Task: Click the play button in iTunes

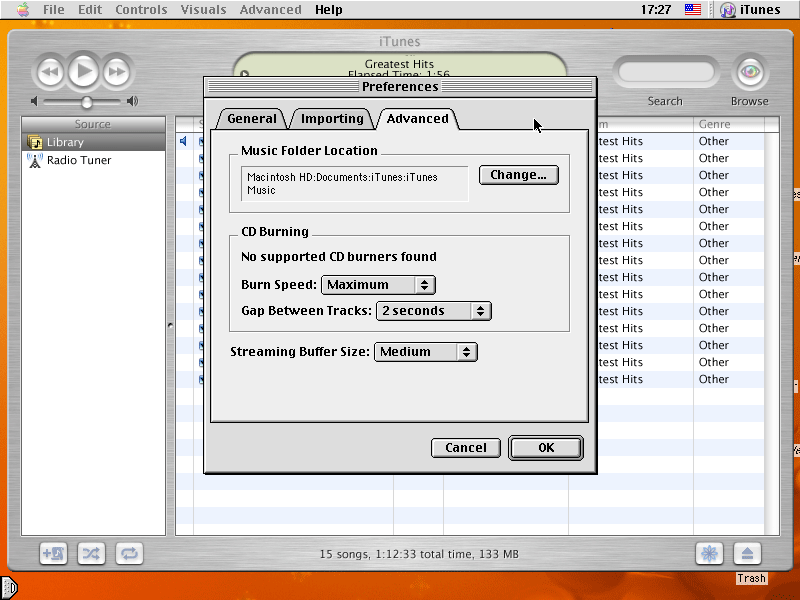Action: pyautogui.click(x=84, y=71)
